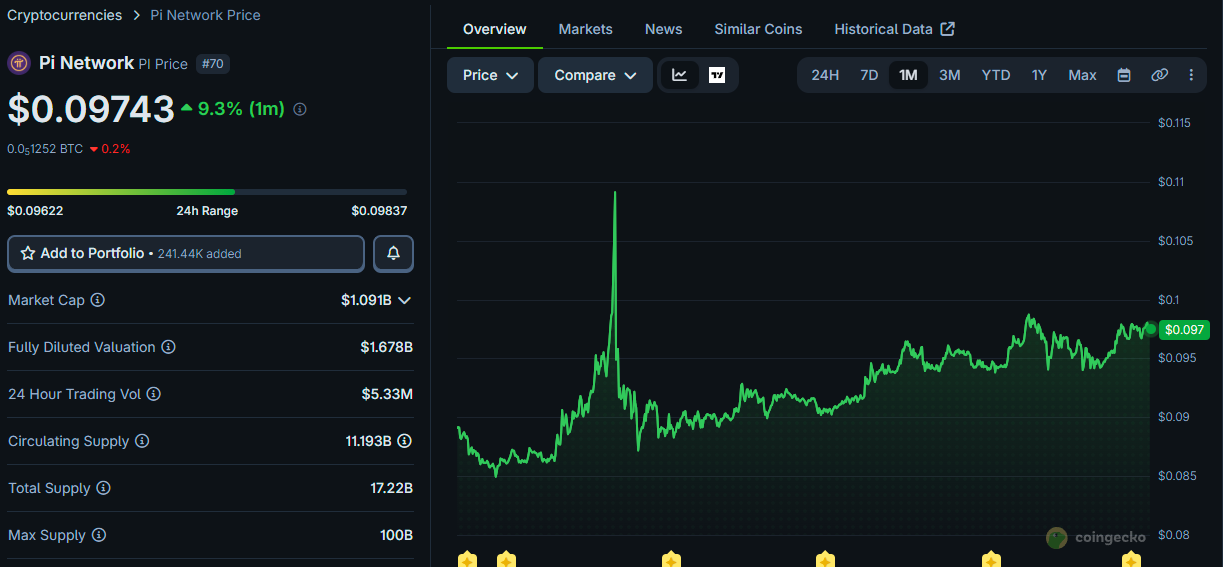
Task: Click the $5.33M trading volume value
Action: tap(387, 394)
